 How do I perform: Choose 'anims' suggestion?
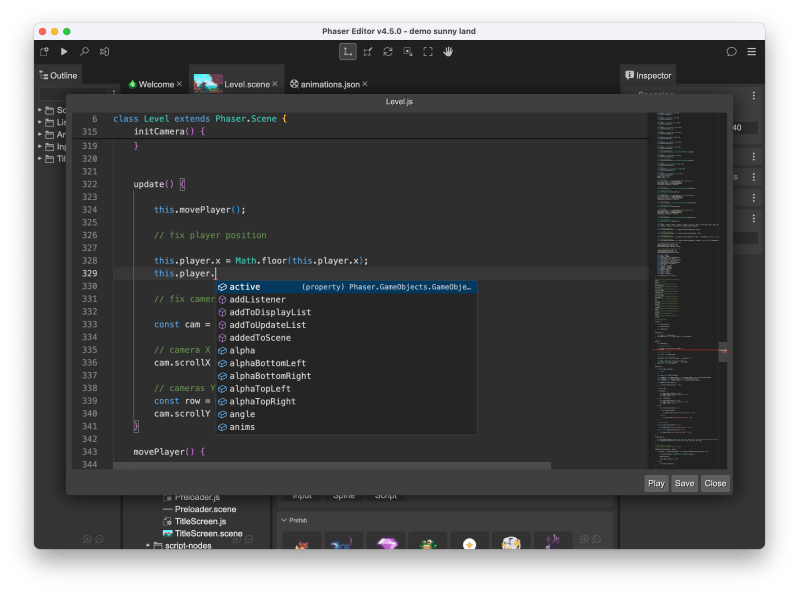pyautogui.click(x=347, y=427)
